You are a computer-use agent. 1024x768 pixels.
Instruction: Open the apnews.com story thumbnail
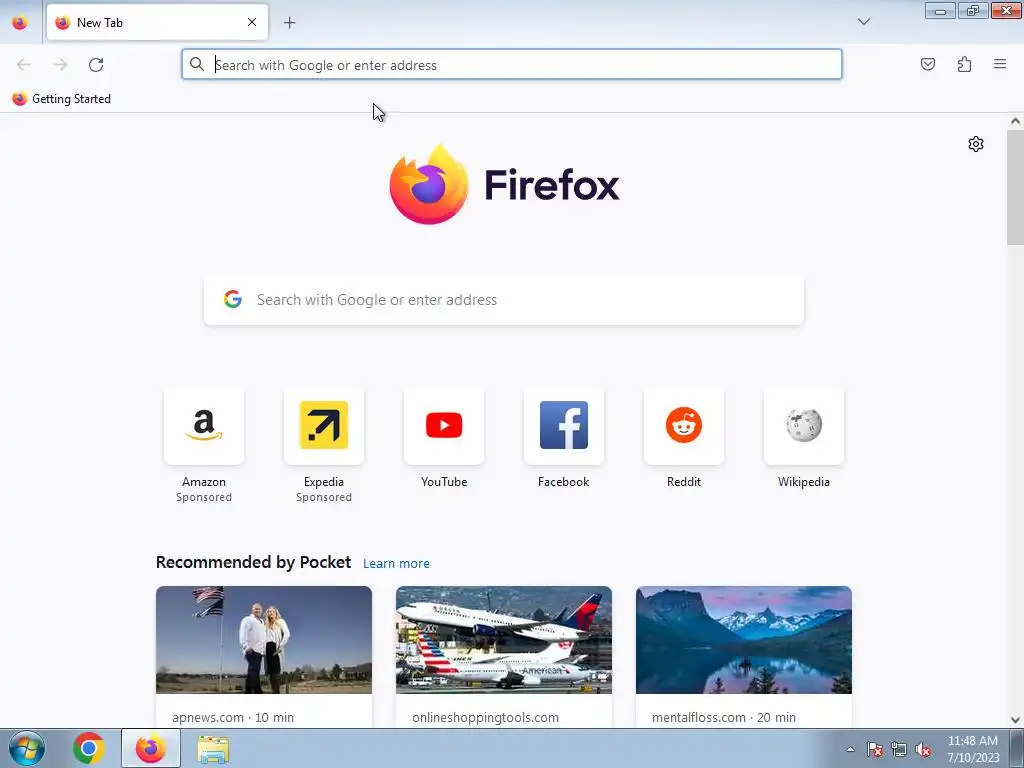264,640
